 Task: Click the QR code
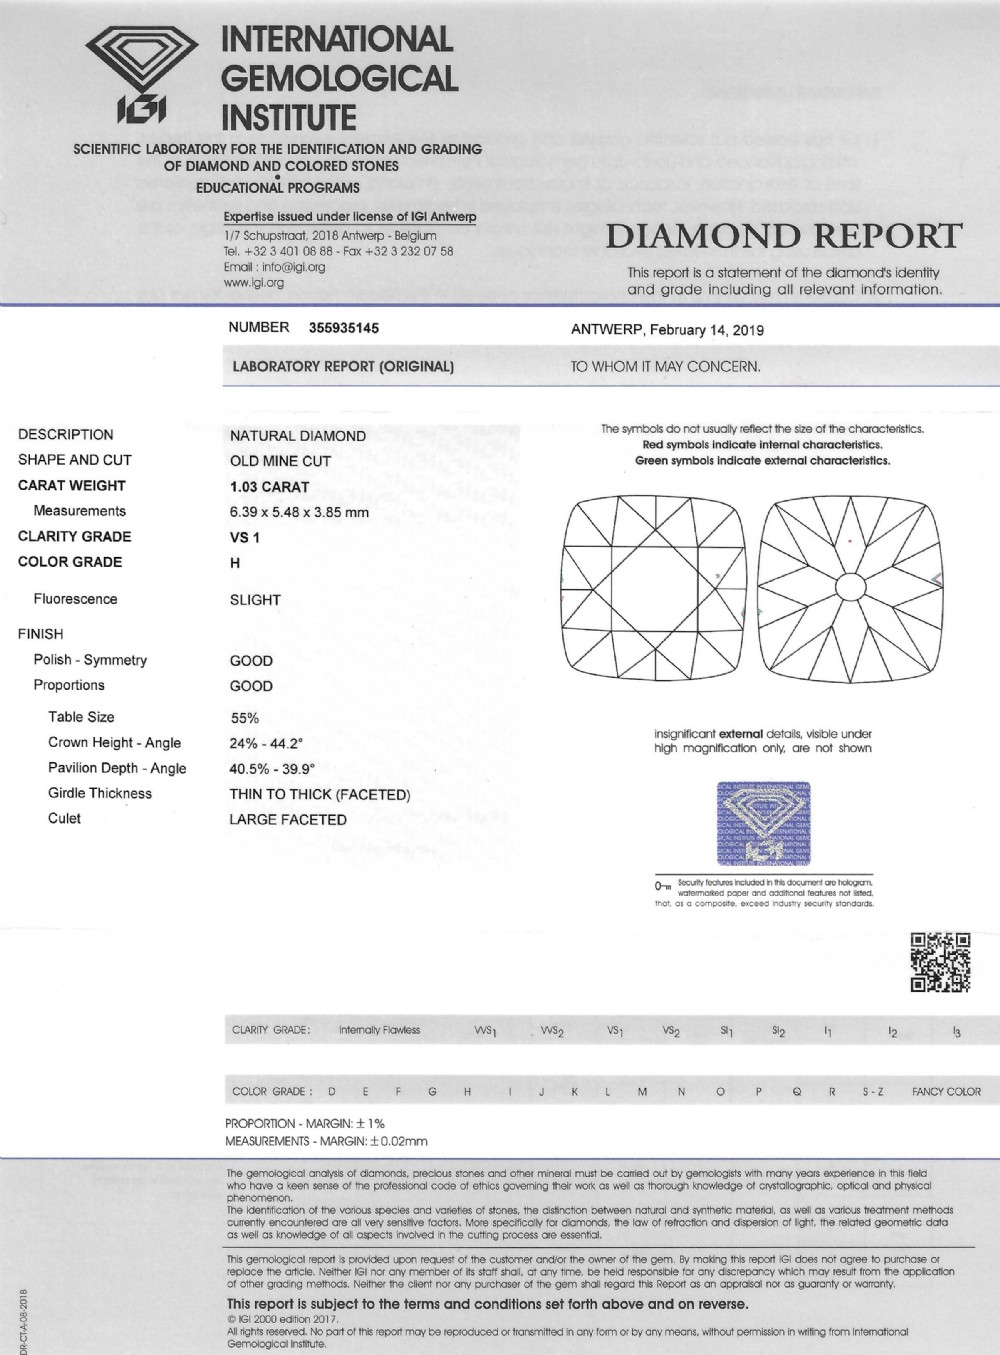941,962
